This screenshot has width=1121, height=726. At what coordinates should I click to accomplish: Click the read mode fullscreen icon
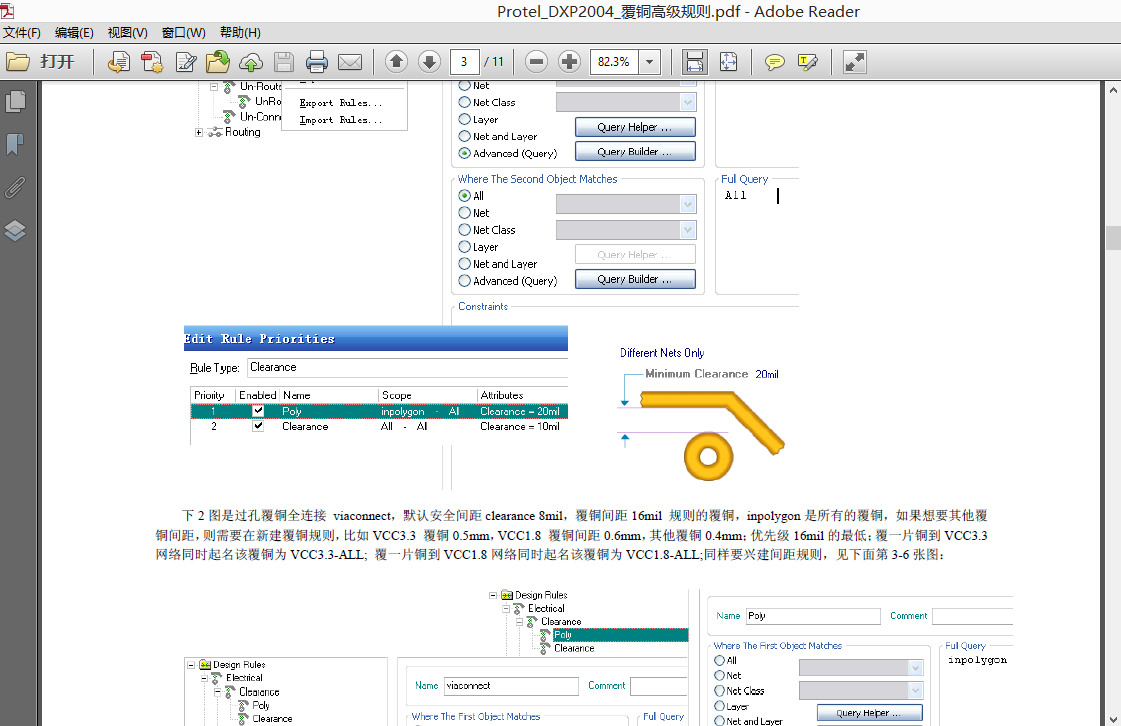[x=855, y=62]
